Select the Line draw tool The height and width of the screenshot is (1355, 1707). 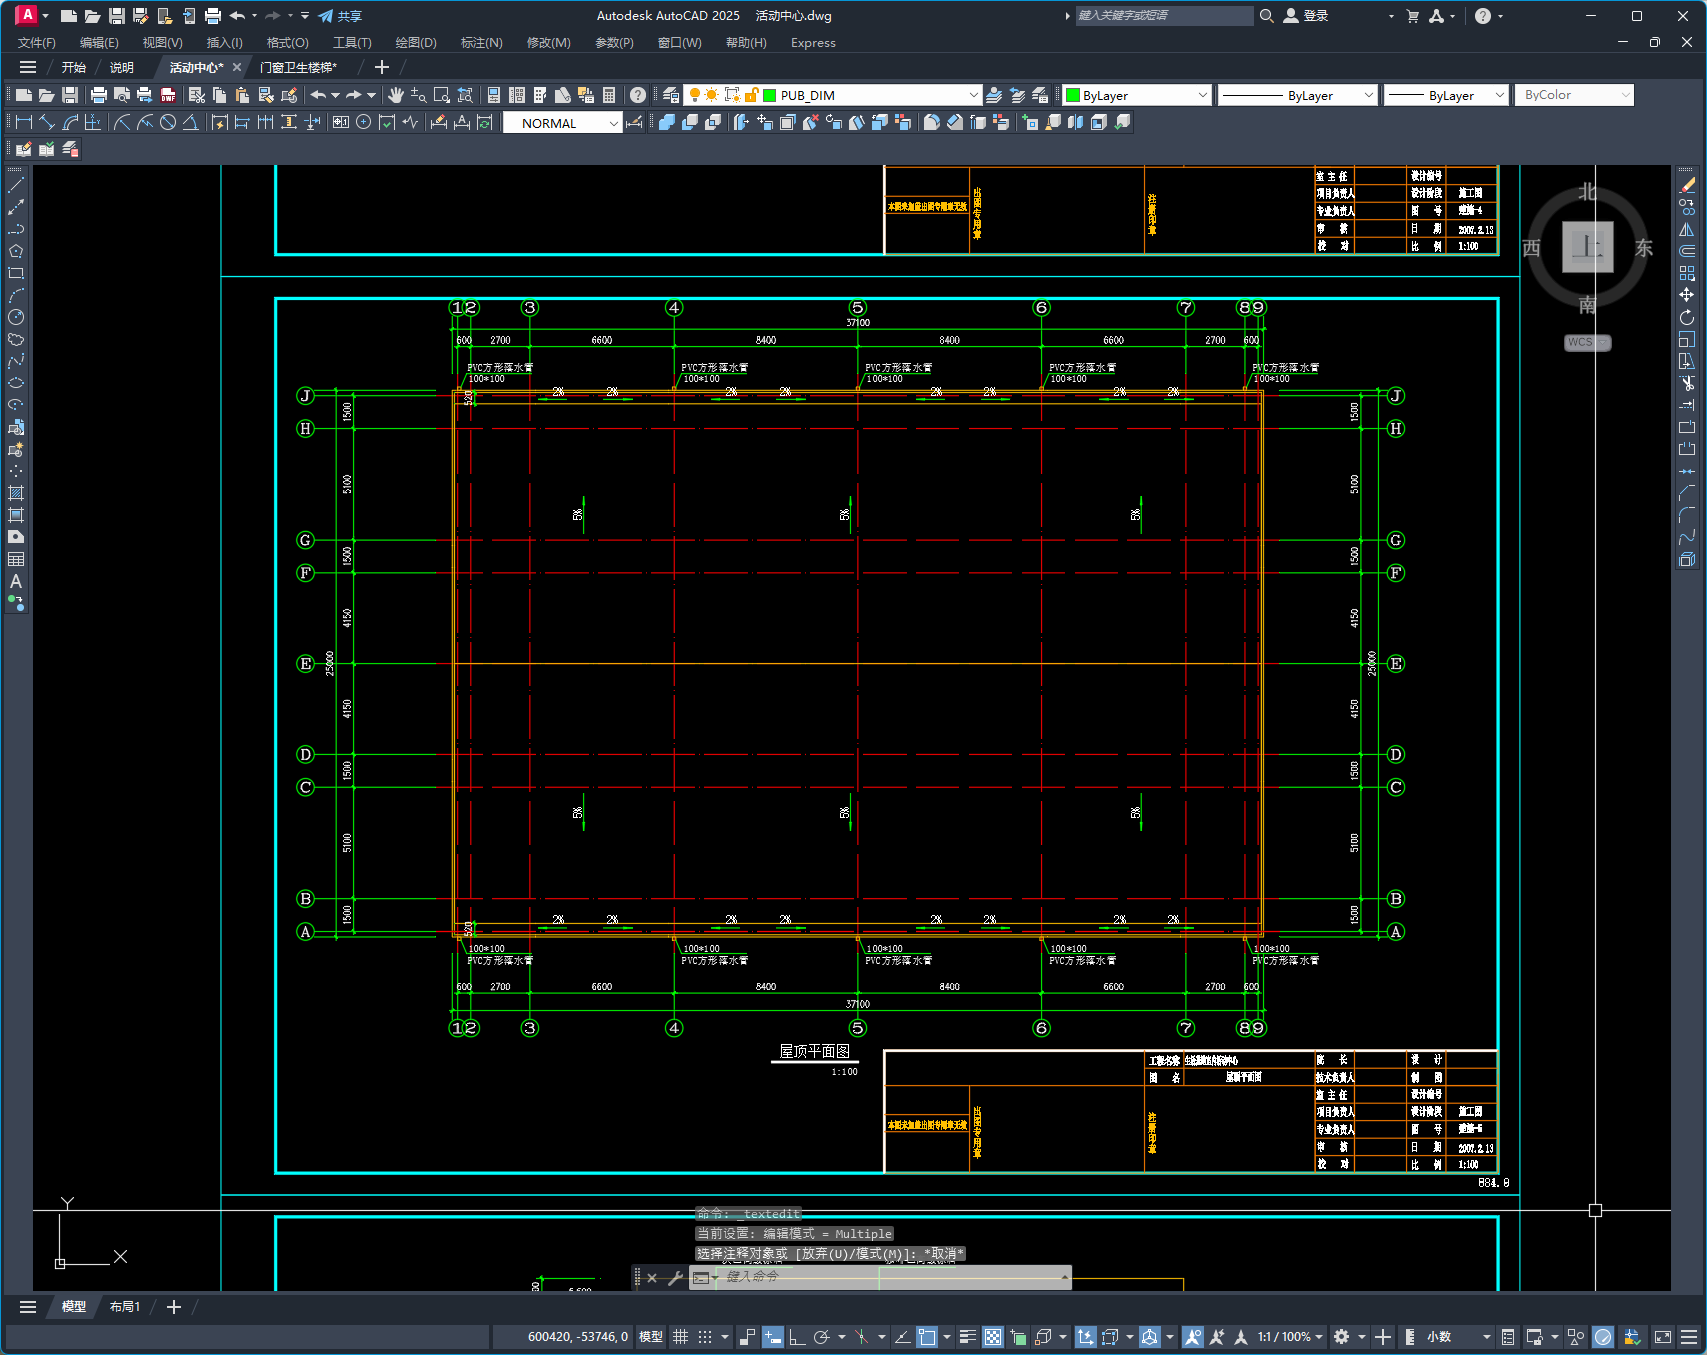point(16,185)
